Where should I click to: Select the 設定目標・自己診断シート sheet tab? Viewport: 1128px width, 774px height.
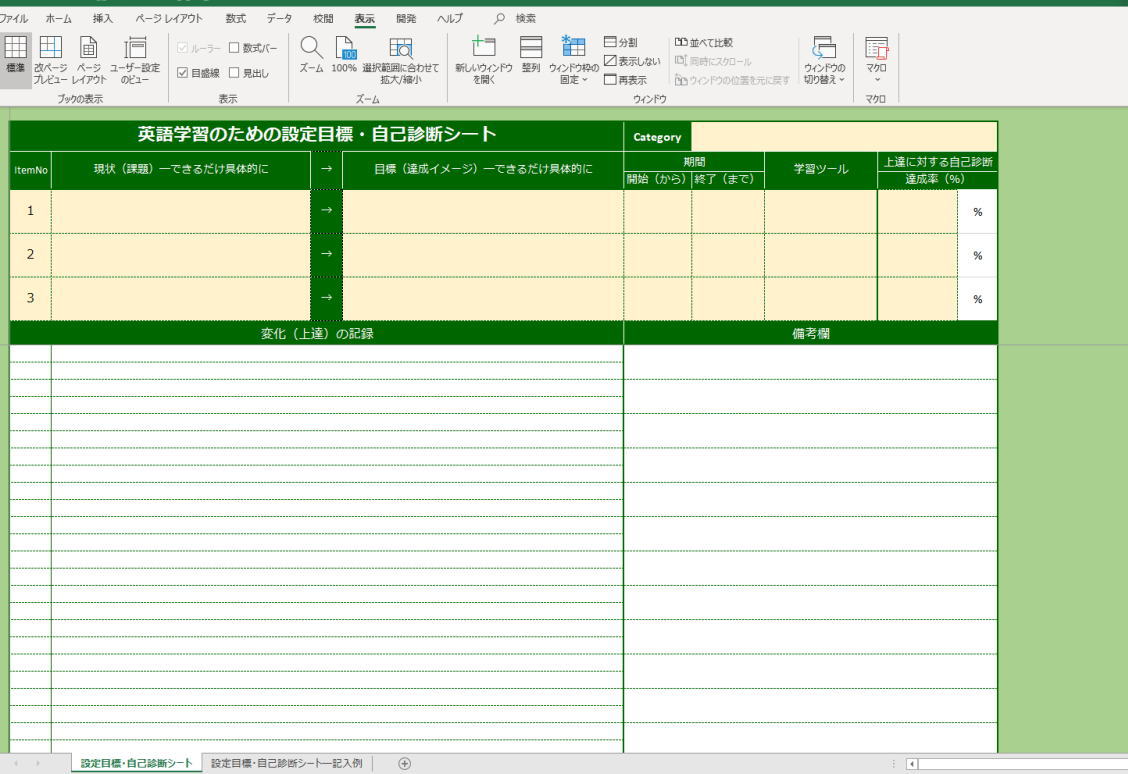pos(137,763)
